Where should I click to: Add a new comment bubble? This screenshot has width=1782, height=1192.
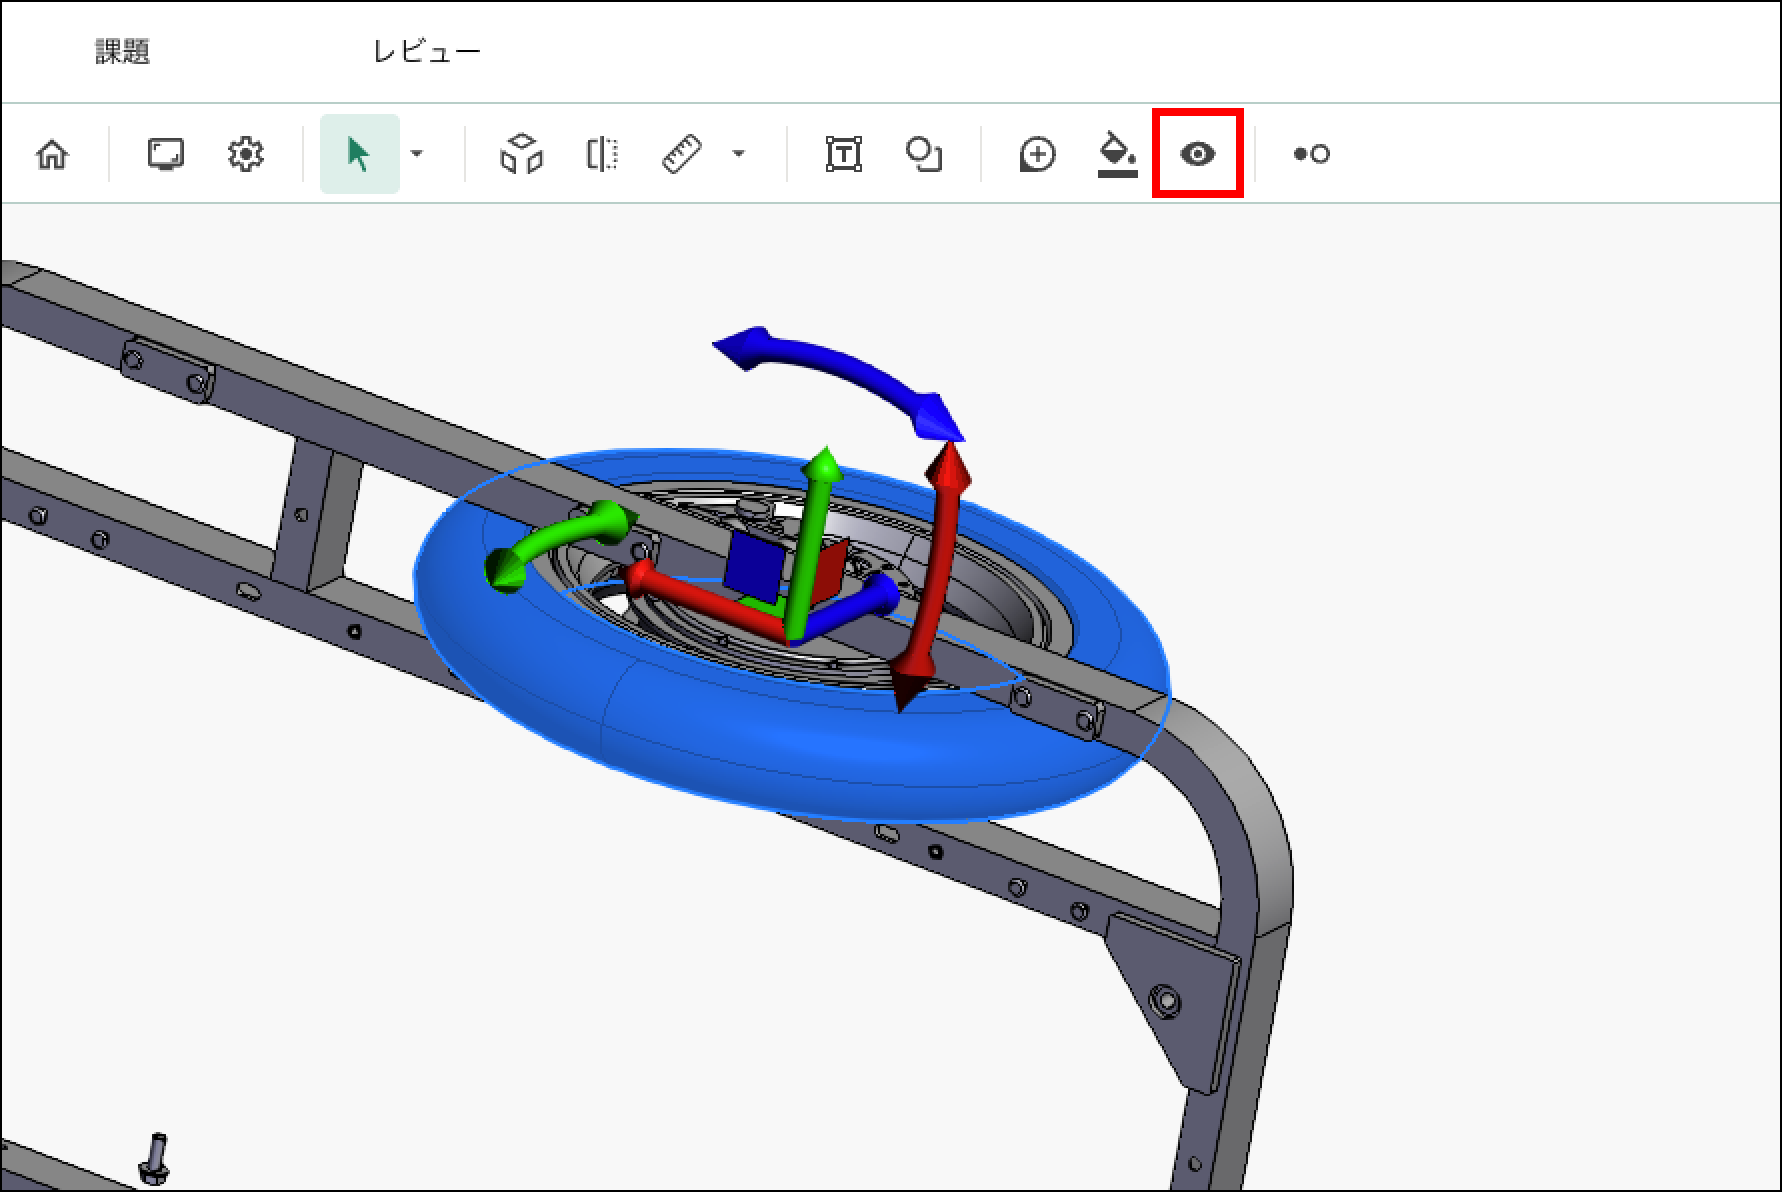click(x=1037, y=154)
